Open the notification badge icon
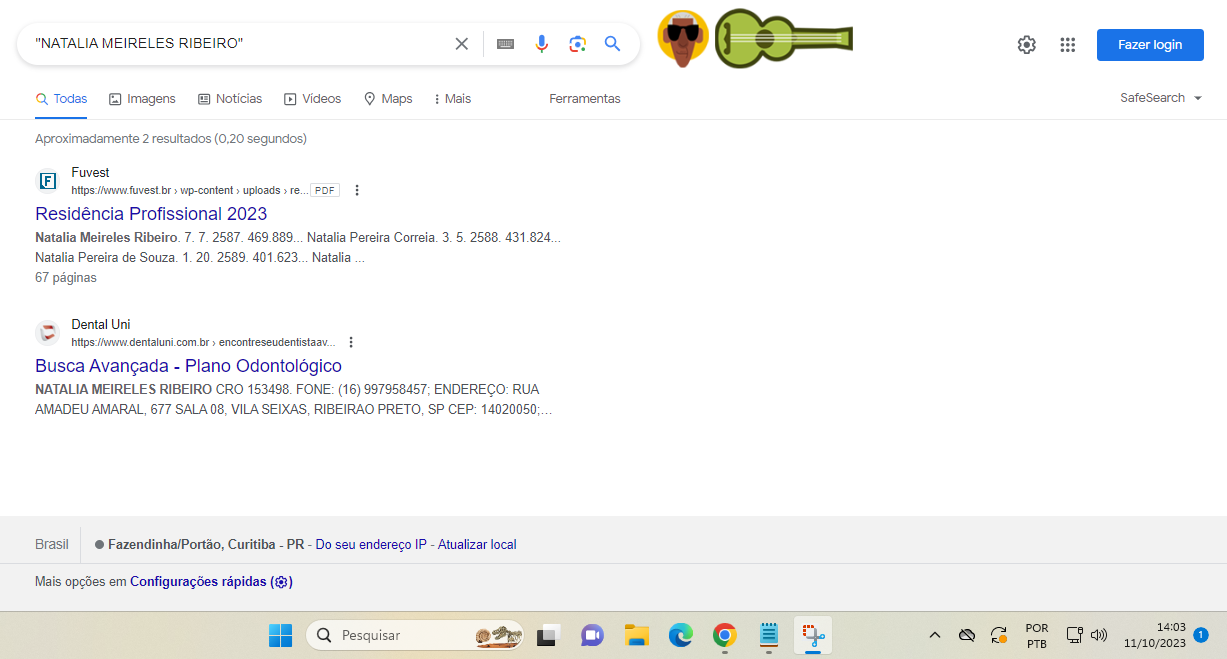The height and width of the screenshot is (659, 1227). point(1201,634)
